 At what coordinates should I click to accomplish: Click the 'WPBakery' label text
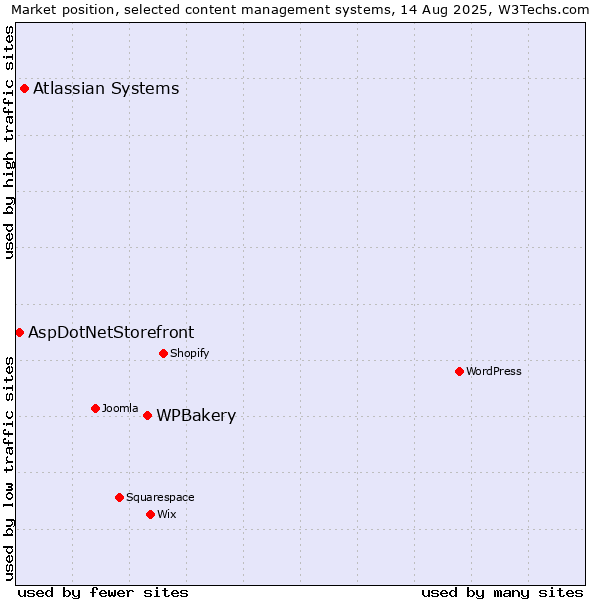tap(196, 416)
